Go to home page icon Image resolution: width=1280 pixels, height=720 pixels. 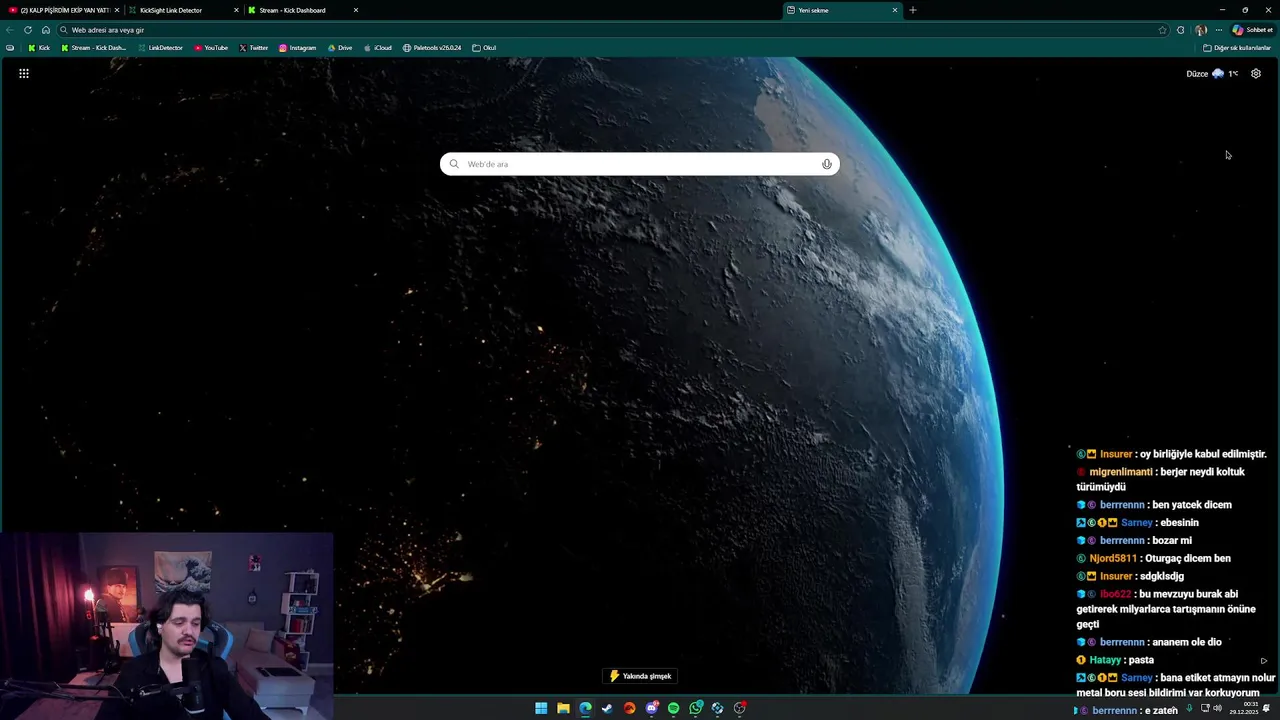45,30
